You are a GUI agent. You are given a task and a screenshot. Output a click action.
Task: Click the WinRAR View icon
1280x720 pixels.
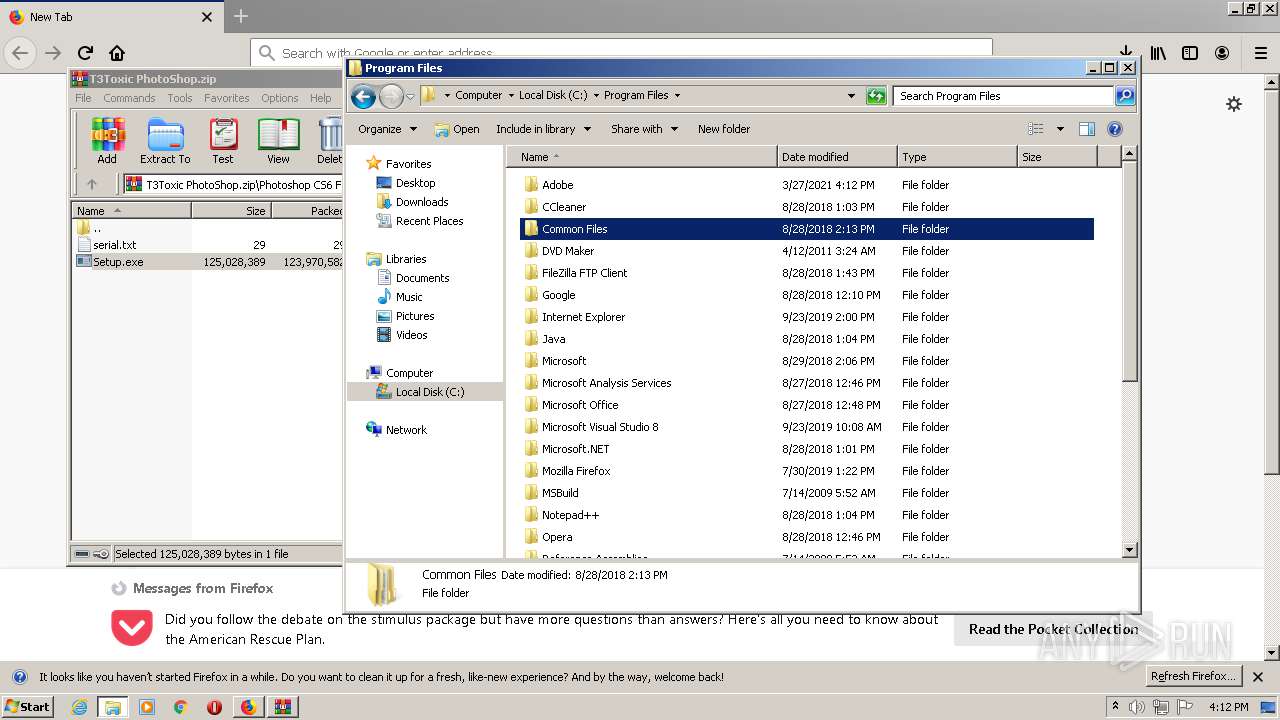click(x=278, y=140)
